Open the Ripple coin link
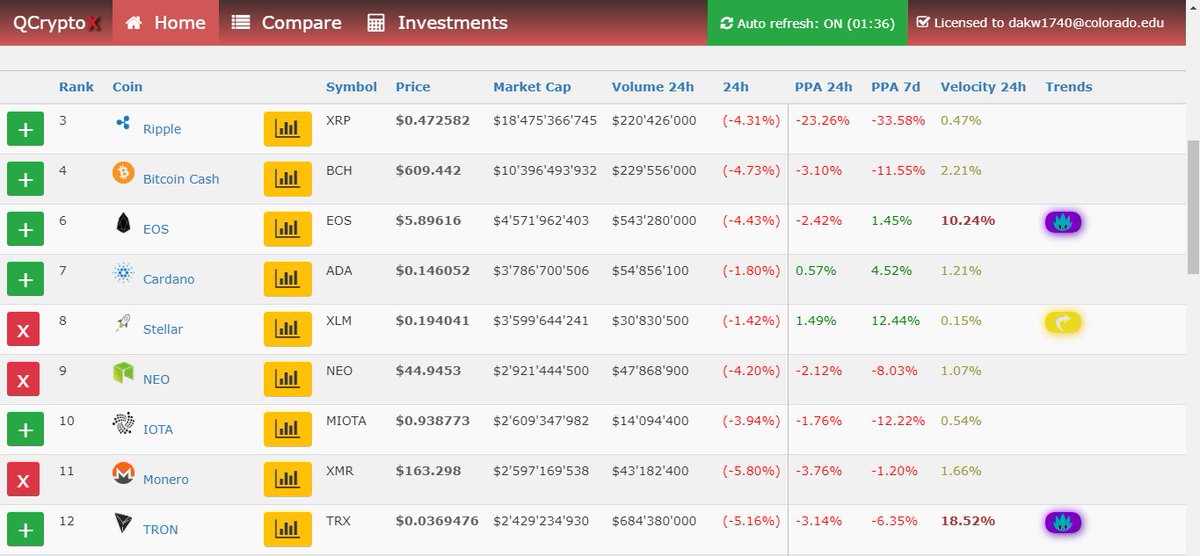 (162, 129)
